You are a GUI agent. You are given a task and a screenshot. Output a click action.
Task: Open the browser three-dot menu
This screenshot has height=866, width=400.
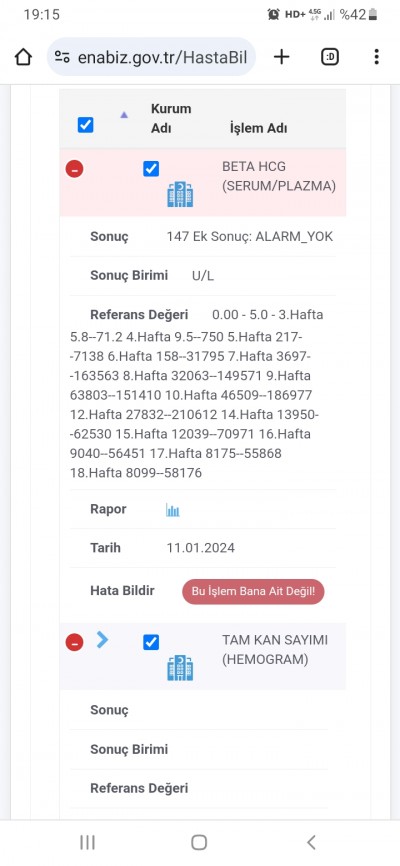pyautogui.click(x=376, y=57)
